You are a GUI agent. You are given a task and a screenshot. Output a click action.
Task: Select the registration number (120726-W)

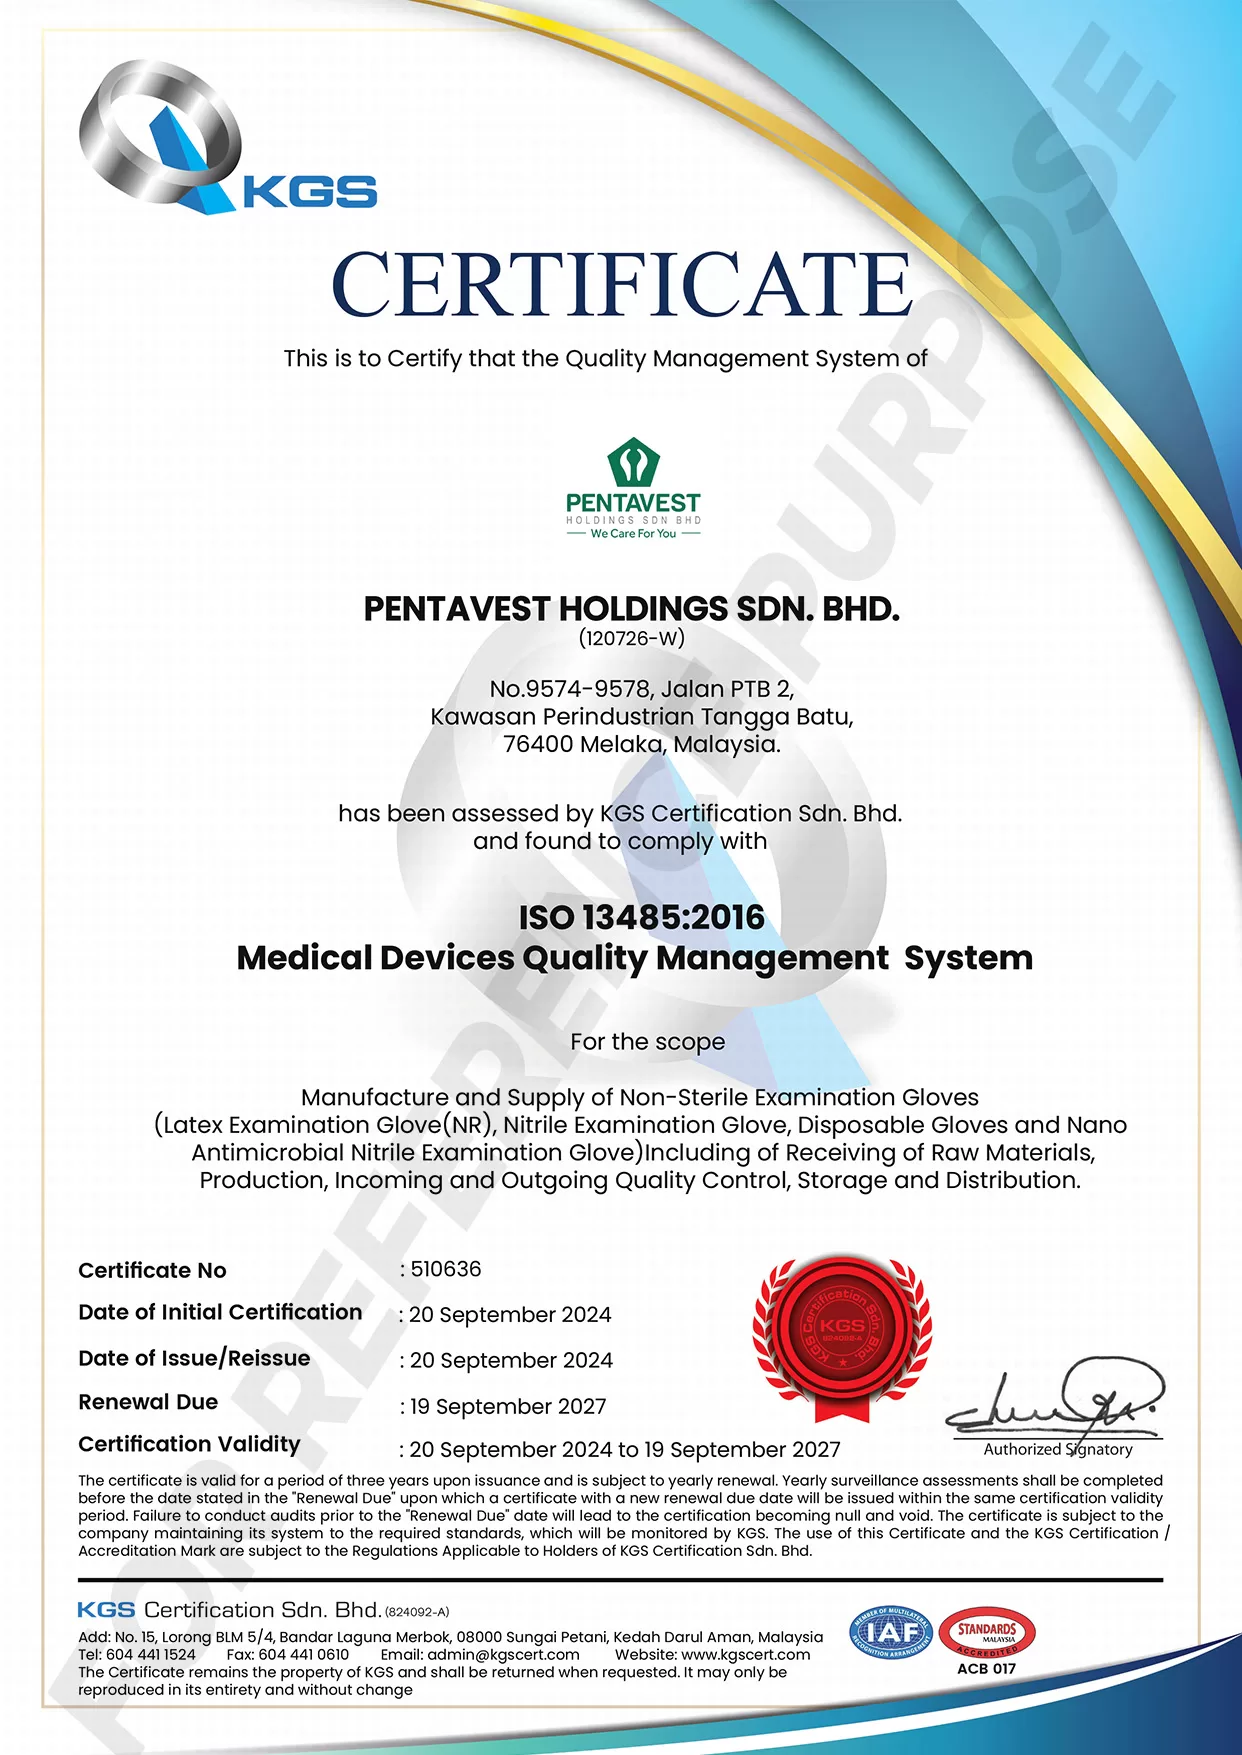pyautogui.click(x=631, y=638)
